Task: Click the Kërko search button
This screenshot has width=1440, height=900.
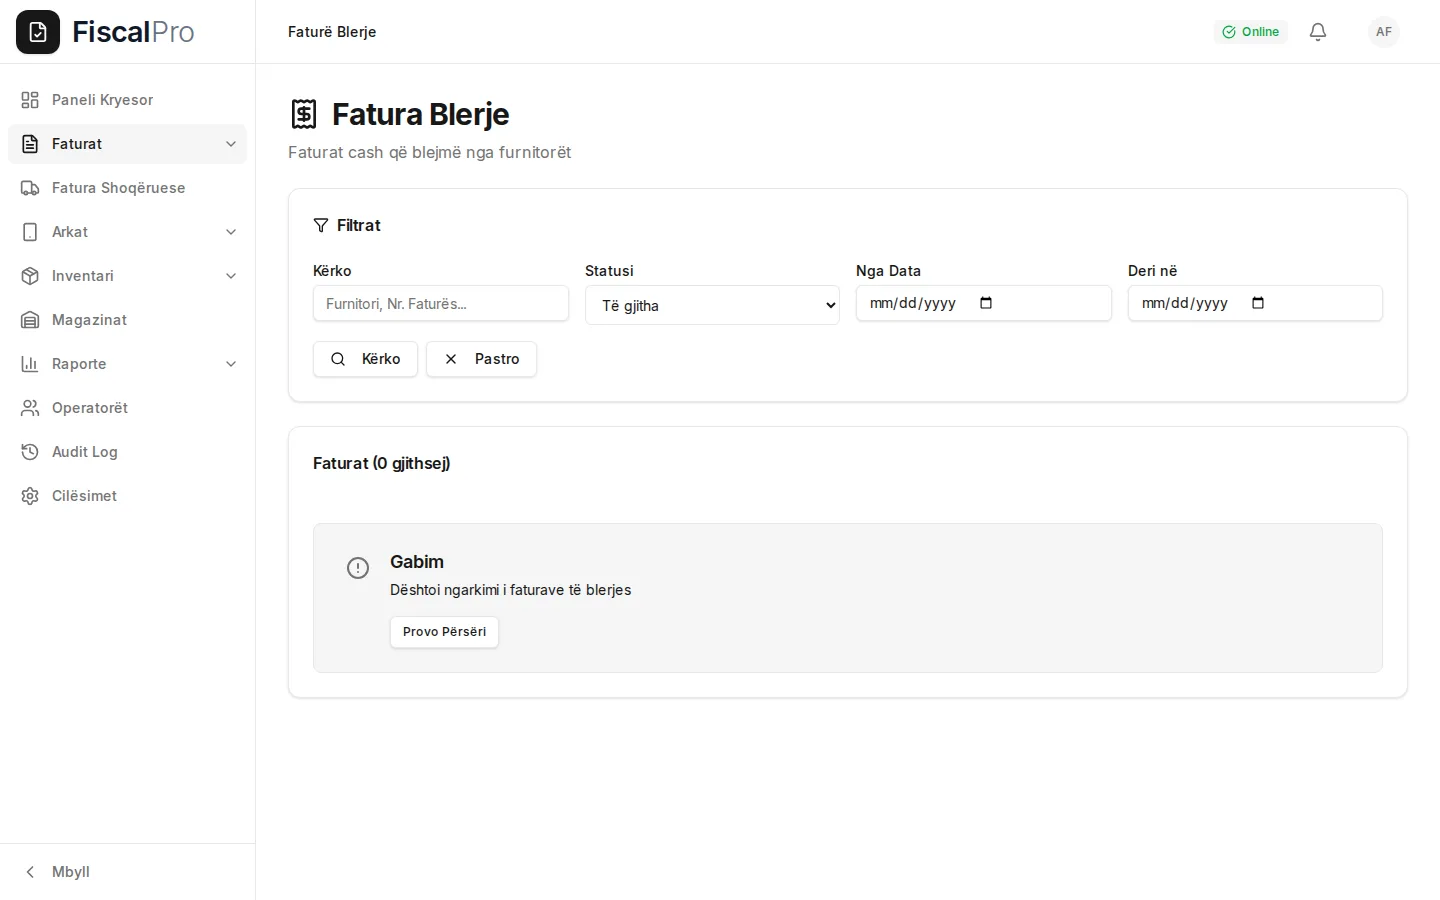Action: [365, 359]
